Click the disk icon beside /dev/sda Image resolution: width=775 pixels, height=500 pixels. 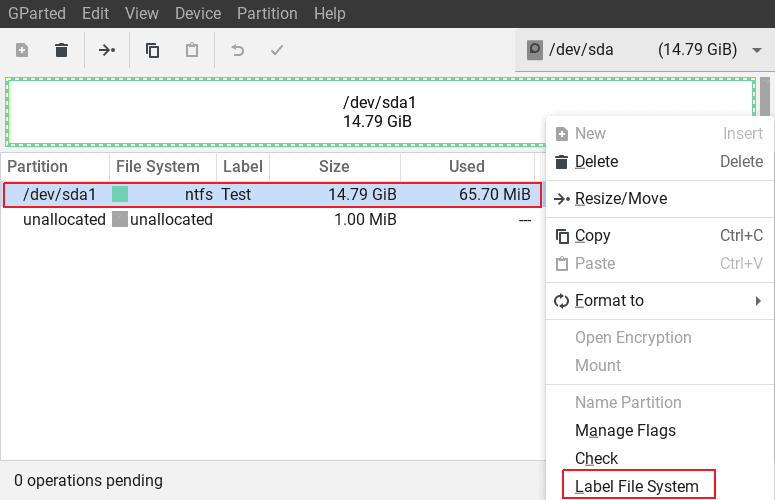[535, 50]
